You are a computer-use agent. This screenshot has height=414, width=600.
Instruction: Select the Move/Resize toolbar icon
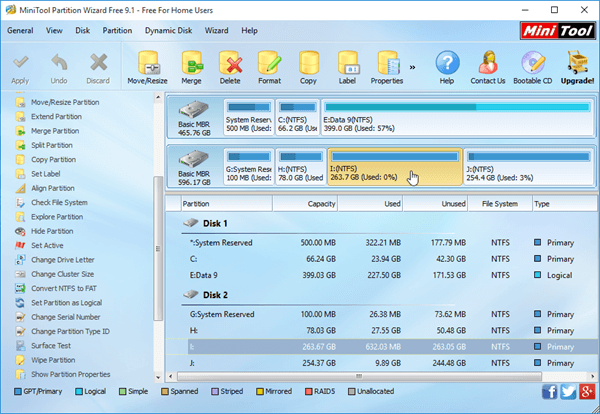148,62
